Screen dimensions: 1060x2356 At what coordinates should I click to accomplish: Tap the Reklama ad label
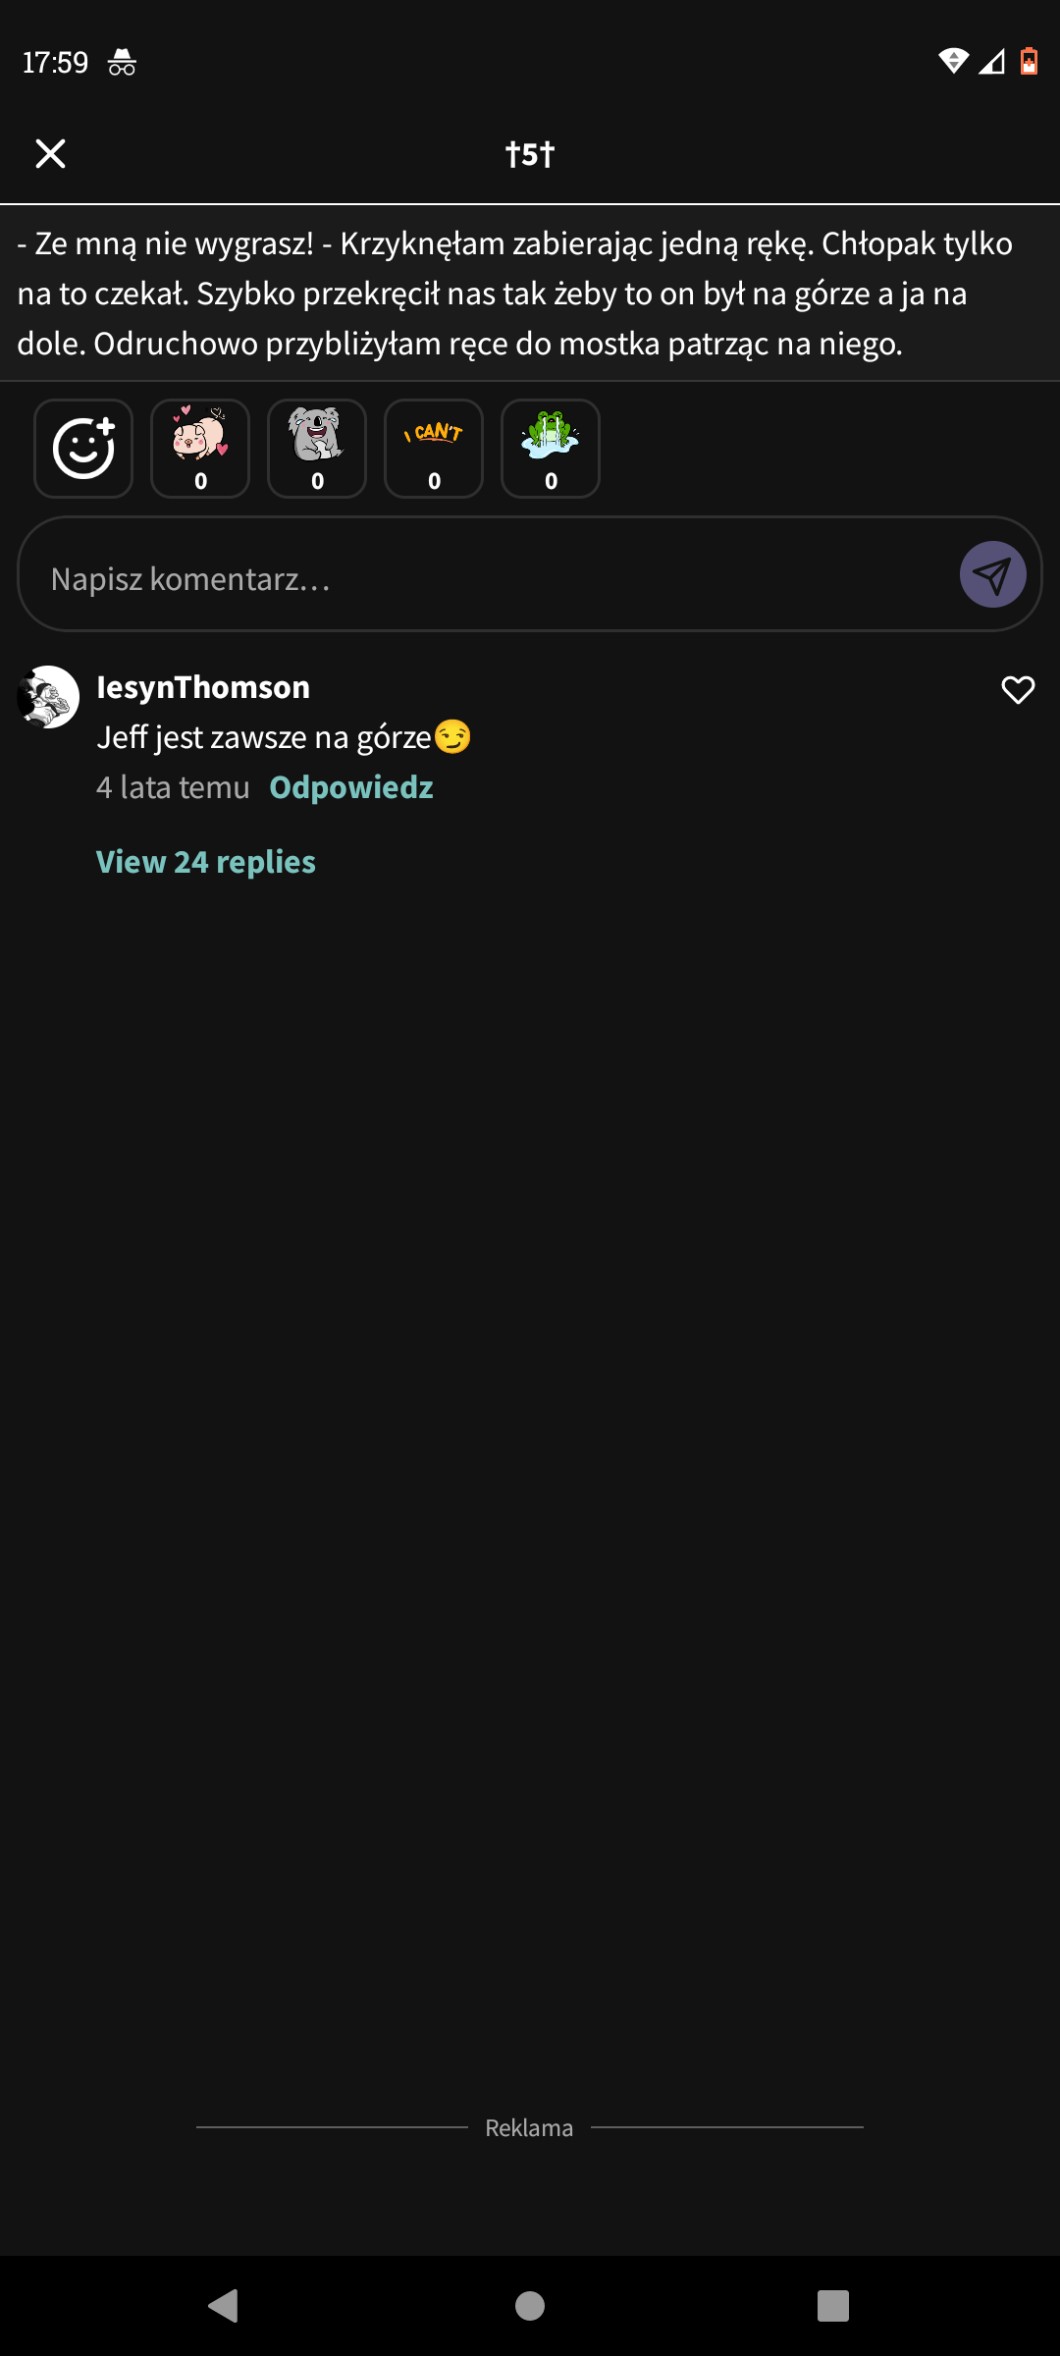pyautogui.click(x=529, y=2128)
